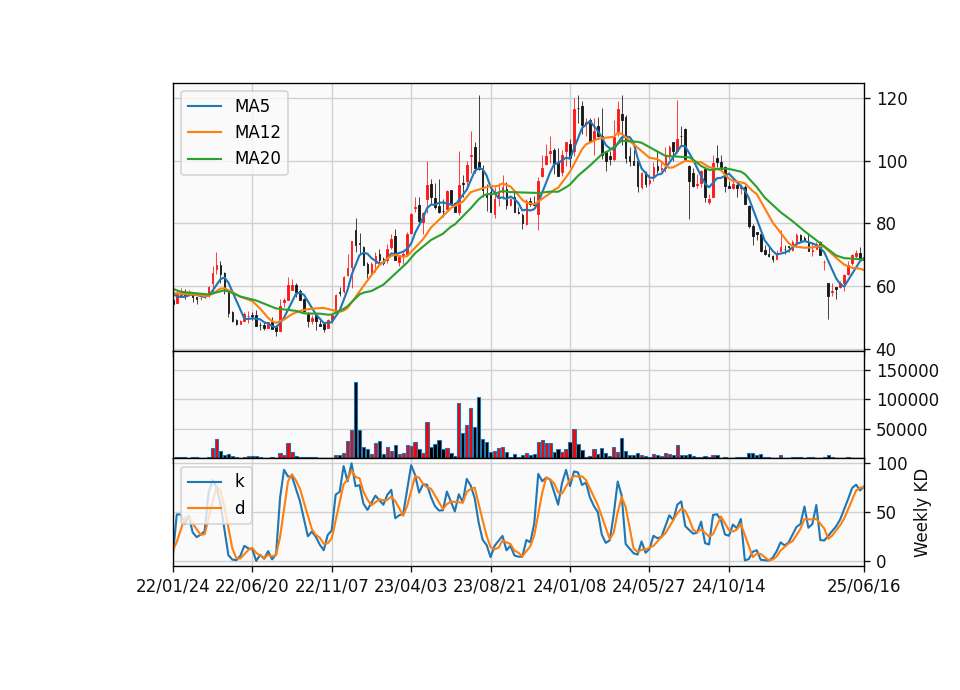The width and height of the screenshot is (960, 690).
Task: Click the 100000 volume axis label
Action: point(908,400)
